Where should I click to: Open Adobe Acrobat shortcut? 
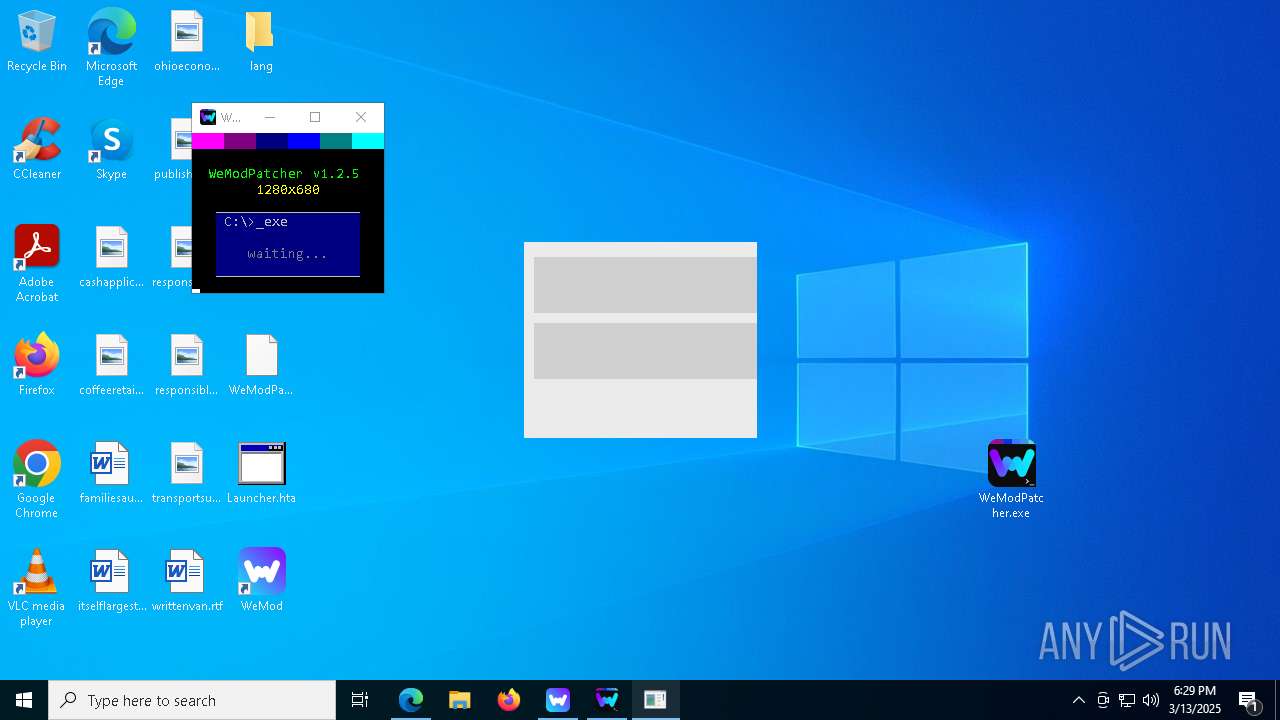click(x=37, y=264)
